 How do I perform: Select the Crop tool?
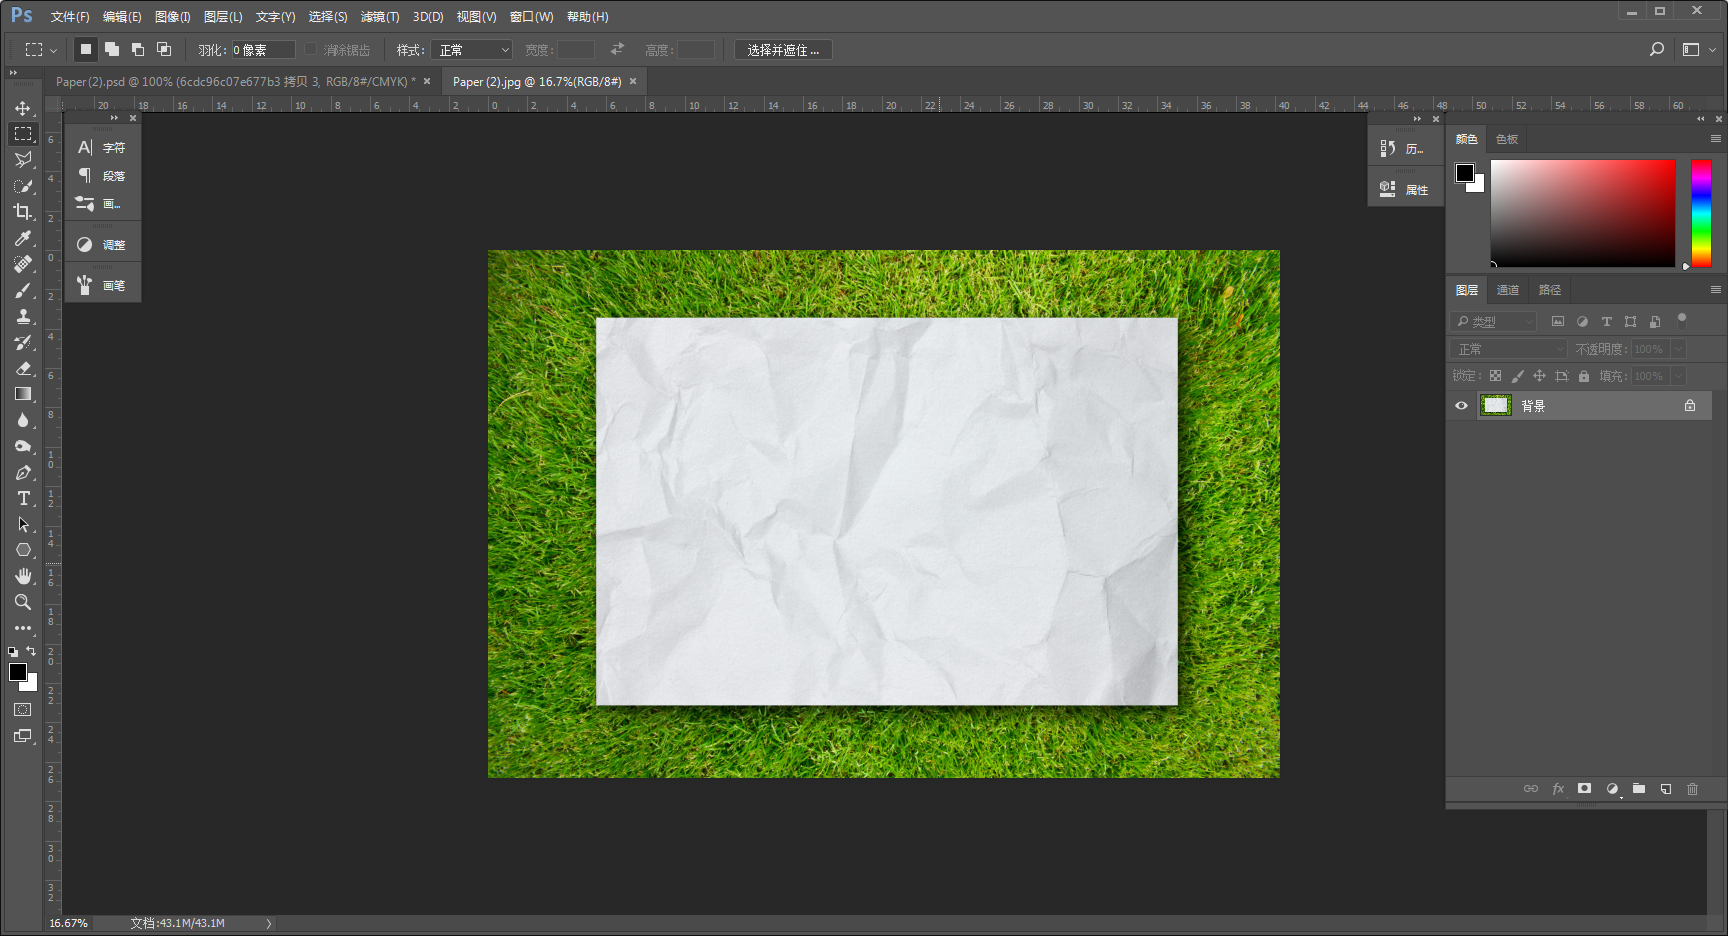(x=23, y=212)
